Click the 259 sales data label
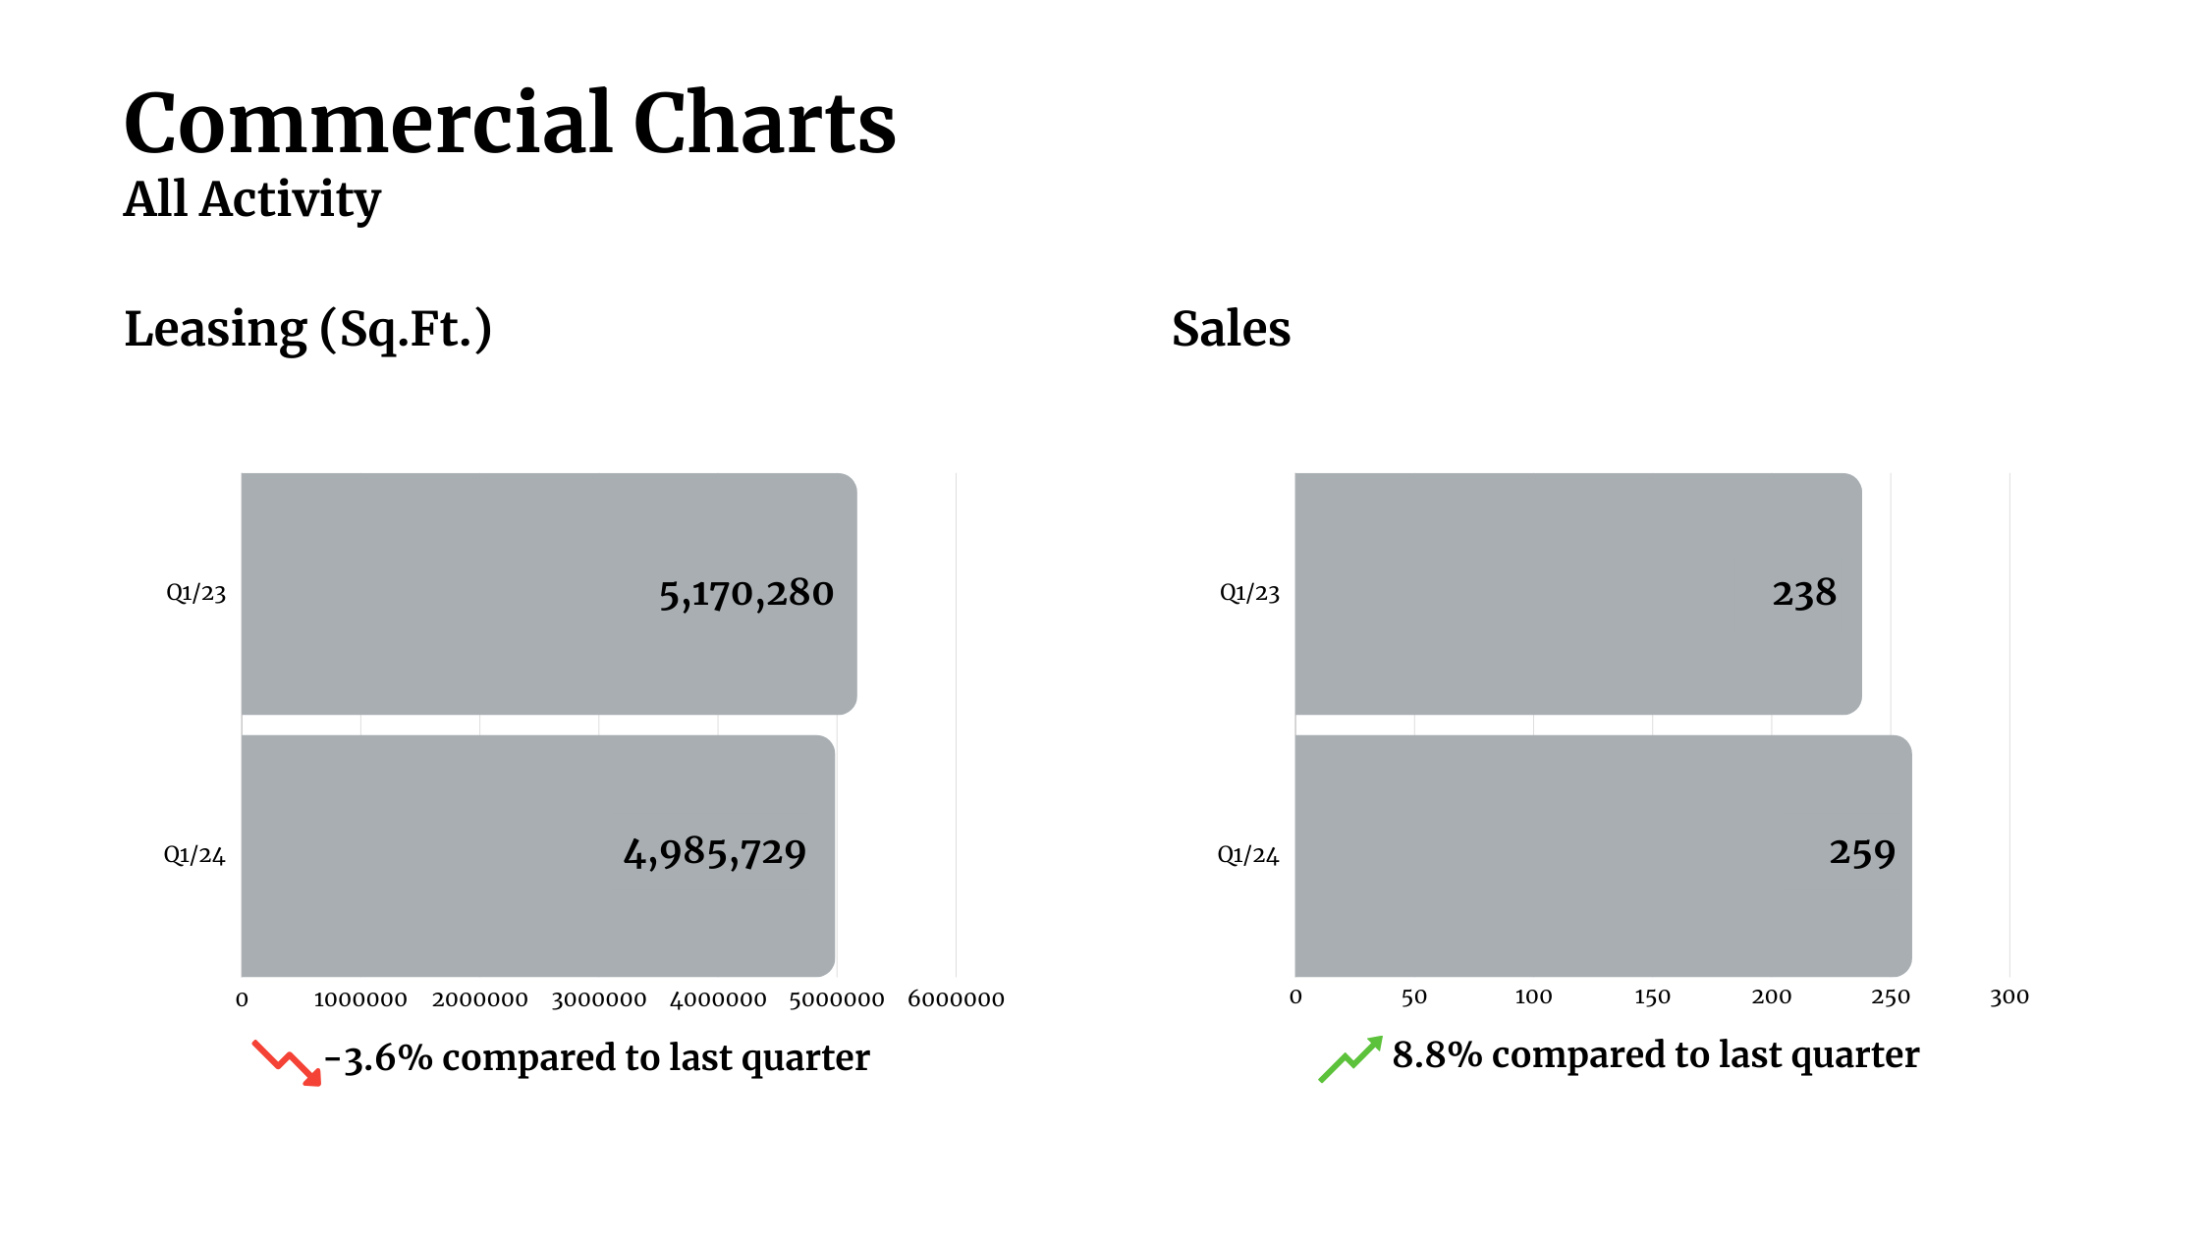 tap(1862, 853)
